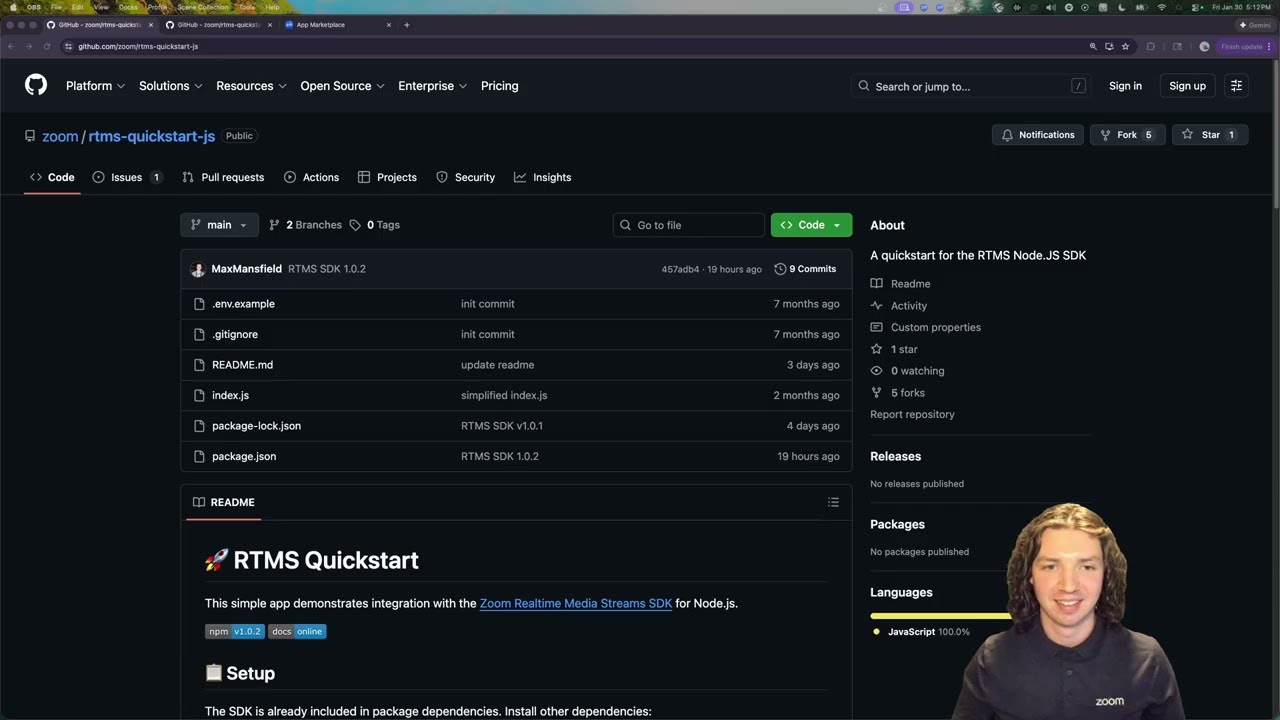
Task: Open the .gitignore file
Action: tap(235, 334)
